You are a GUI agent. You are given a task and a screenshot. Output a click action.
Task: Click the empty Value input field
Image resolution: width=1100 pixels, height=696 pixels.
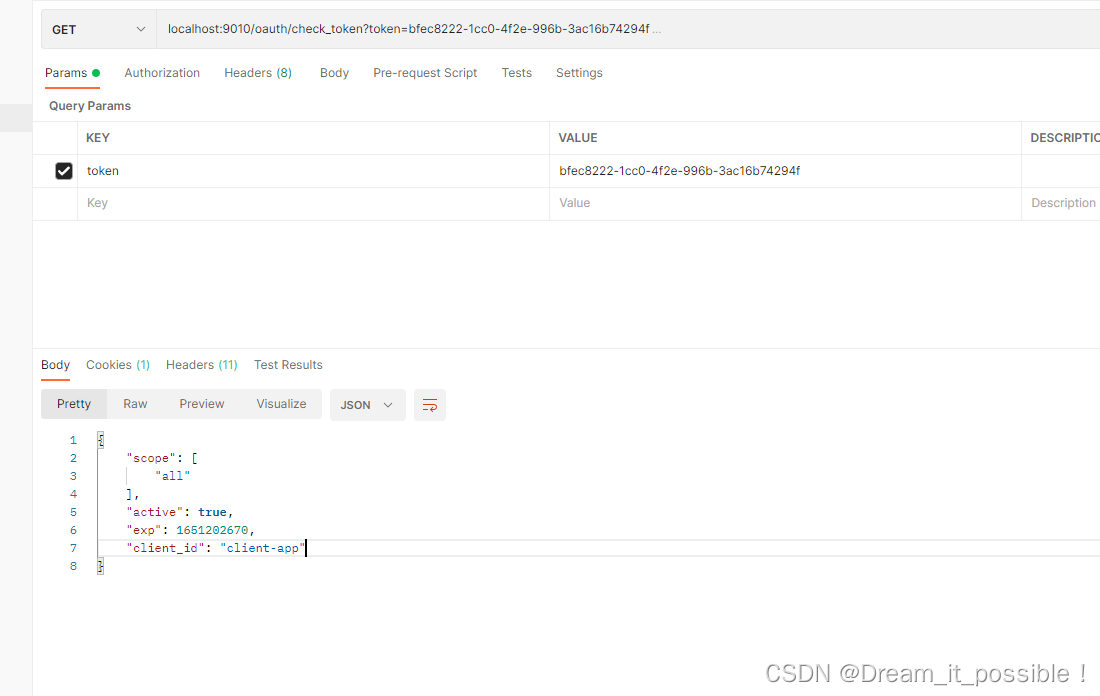[785, 203]
